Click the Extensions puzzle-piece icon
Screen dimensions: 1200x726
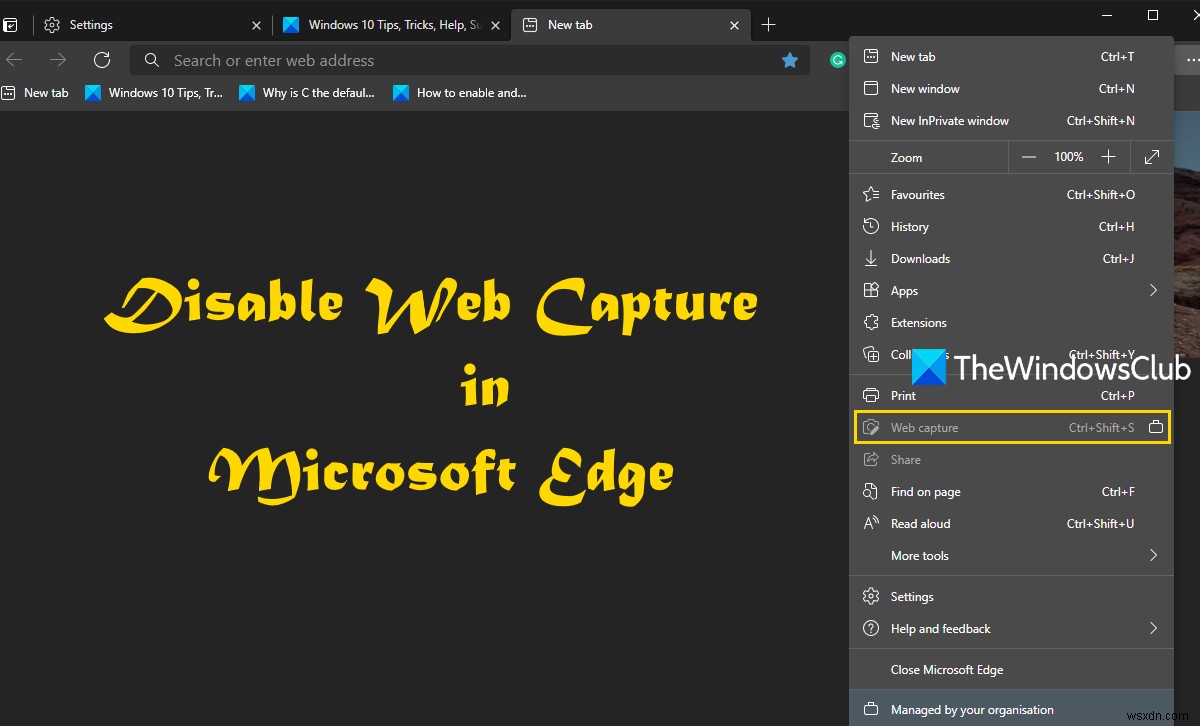pyautogui.click(x=870, y=322)
